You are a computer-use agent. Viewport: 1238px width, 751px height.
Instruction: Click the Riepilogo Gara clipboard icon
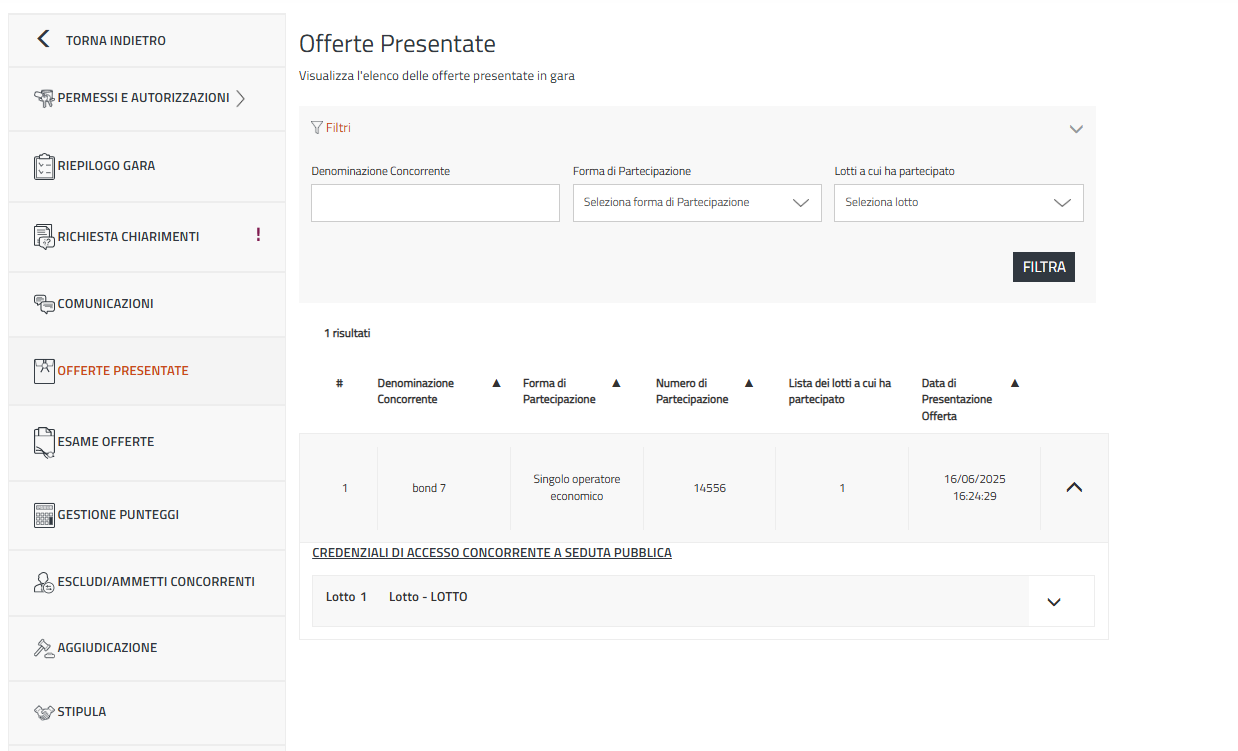pyautogui.click(x=44, y=166)
